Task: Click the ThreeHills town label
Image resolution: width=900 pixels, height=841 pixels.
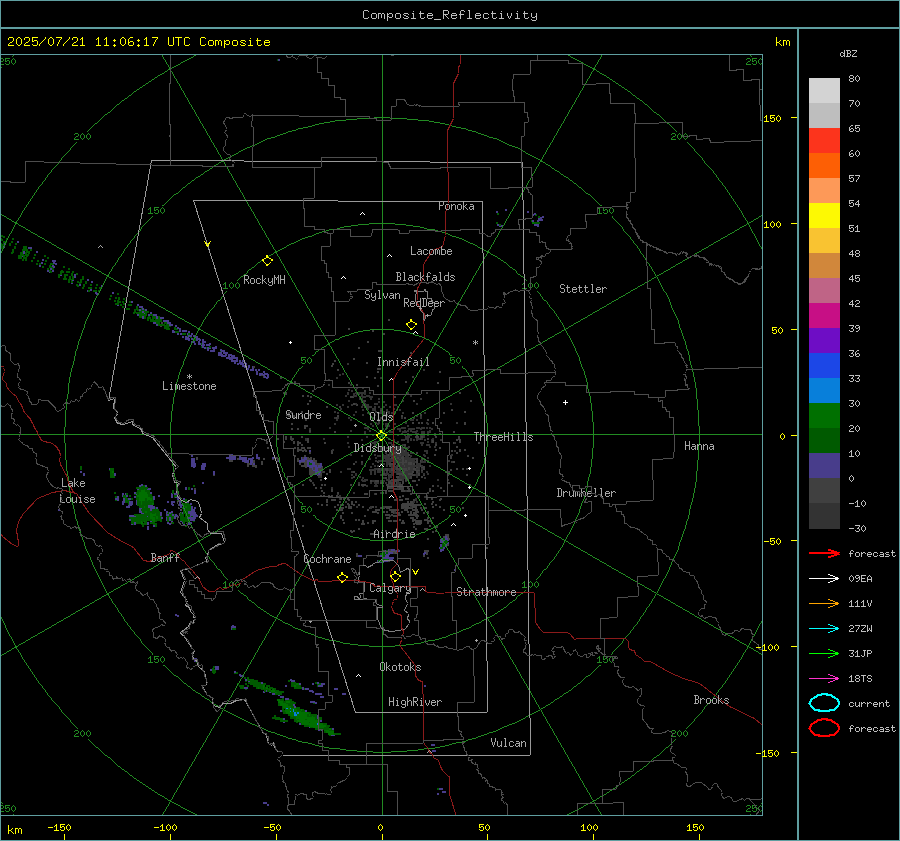Action: click(x=503, y=437)
